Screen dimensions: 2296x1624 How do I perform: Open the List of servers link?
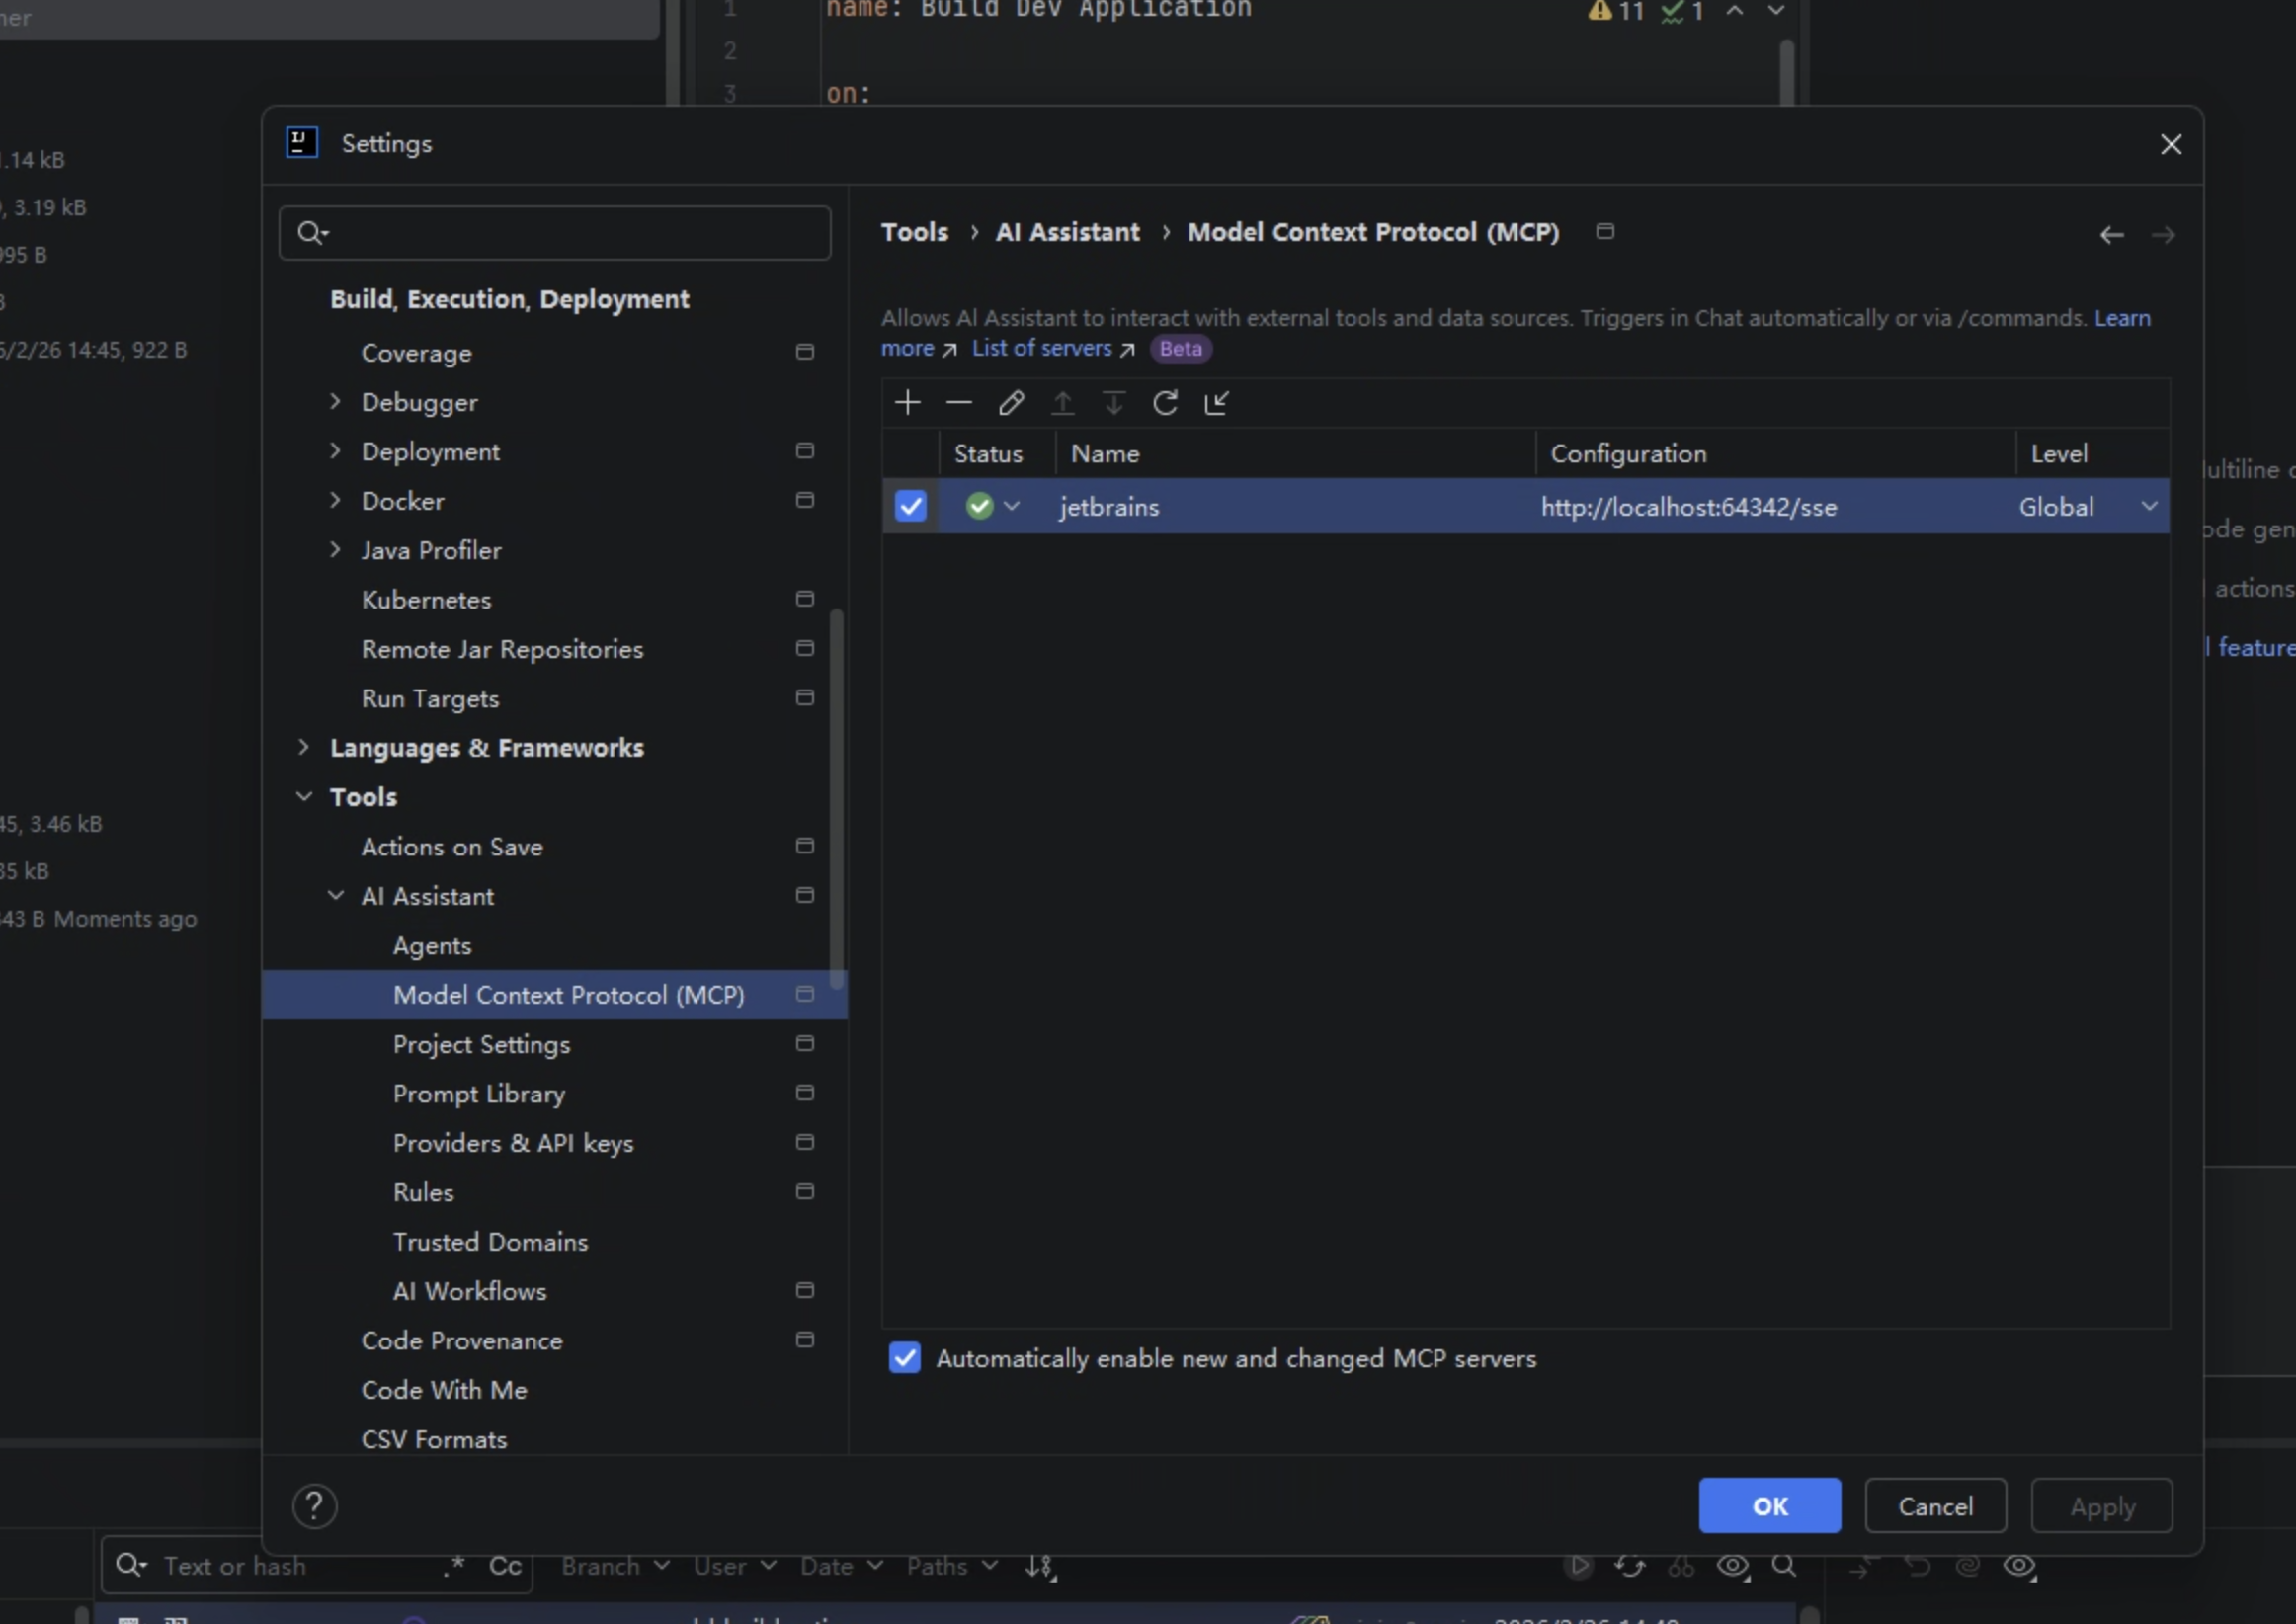tap(1041, 348)
